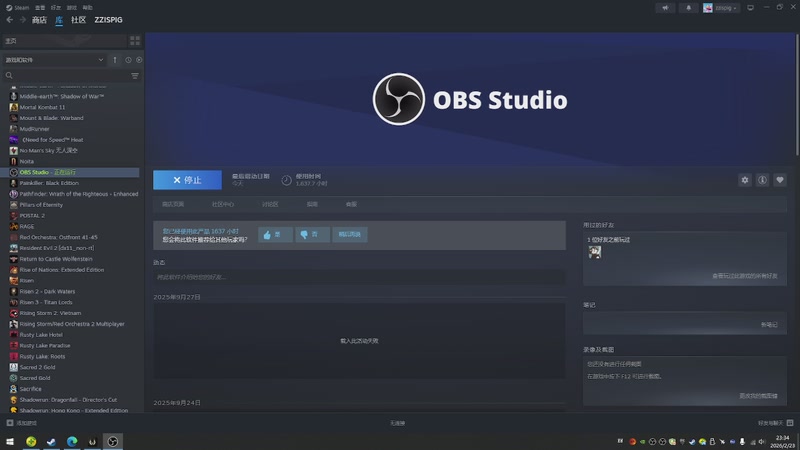Go forward with the right navigation arrow

pyautogui.click(x=22, y=19)
